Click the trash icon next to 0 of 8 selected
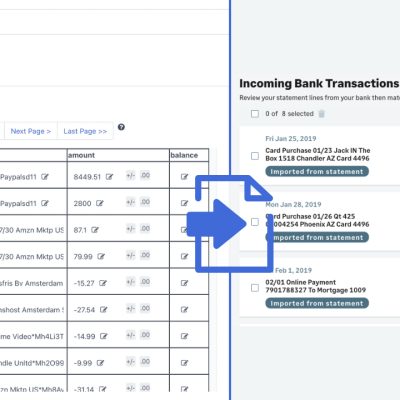The image size is (400, 400). tap(321, 114)
